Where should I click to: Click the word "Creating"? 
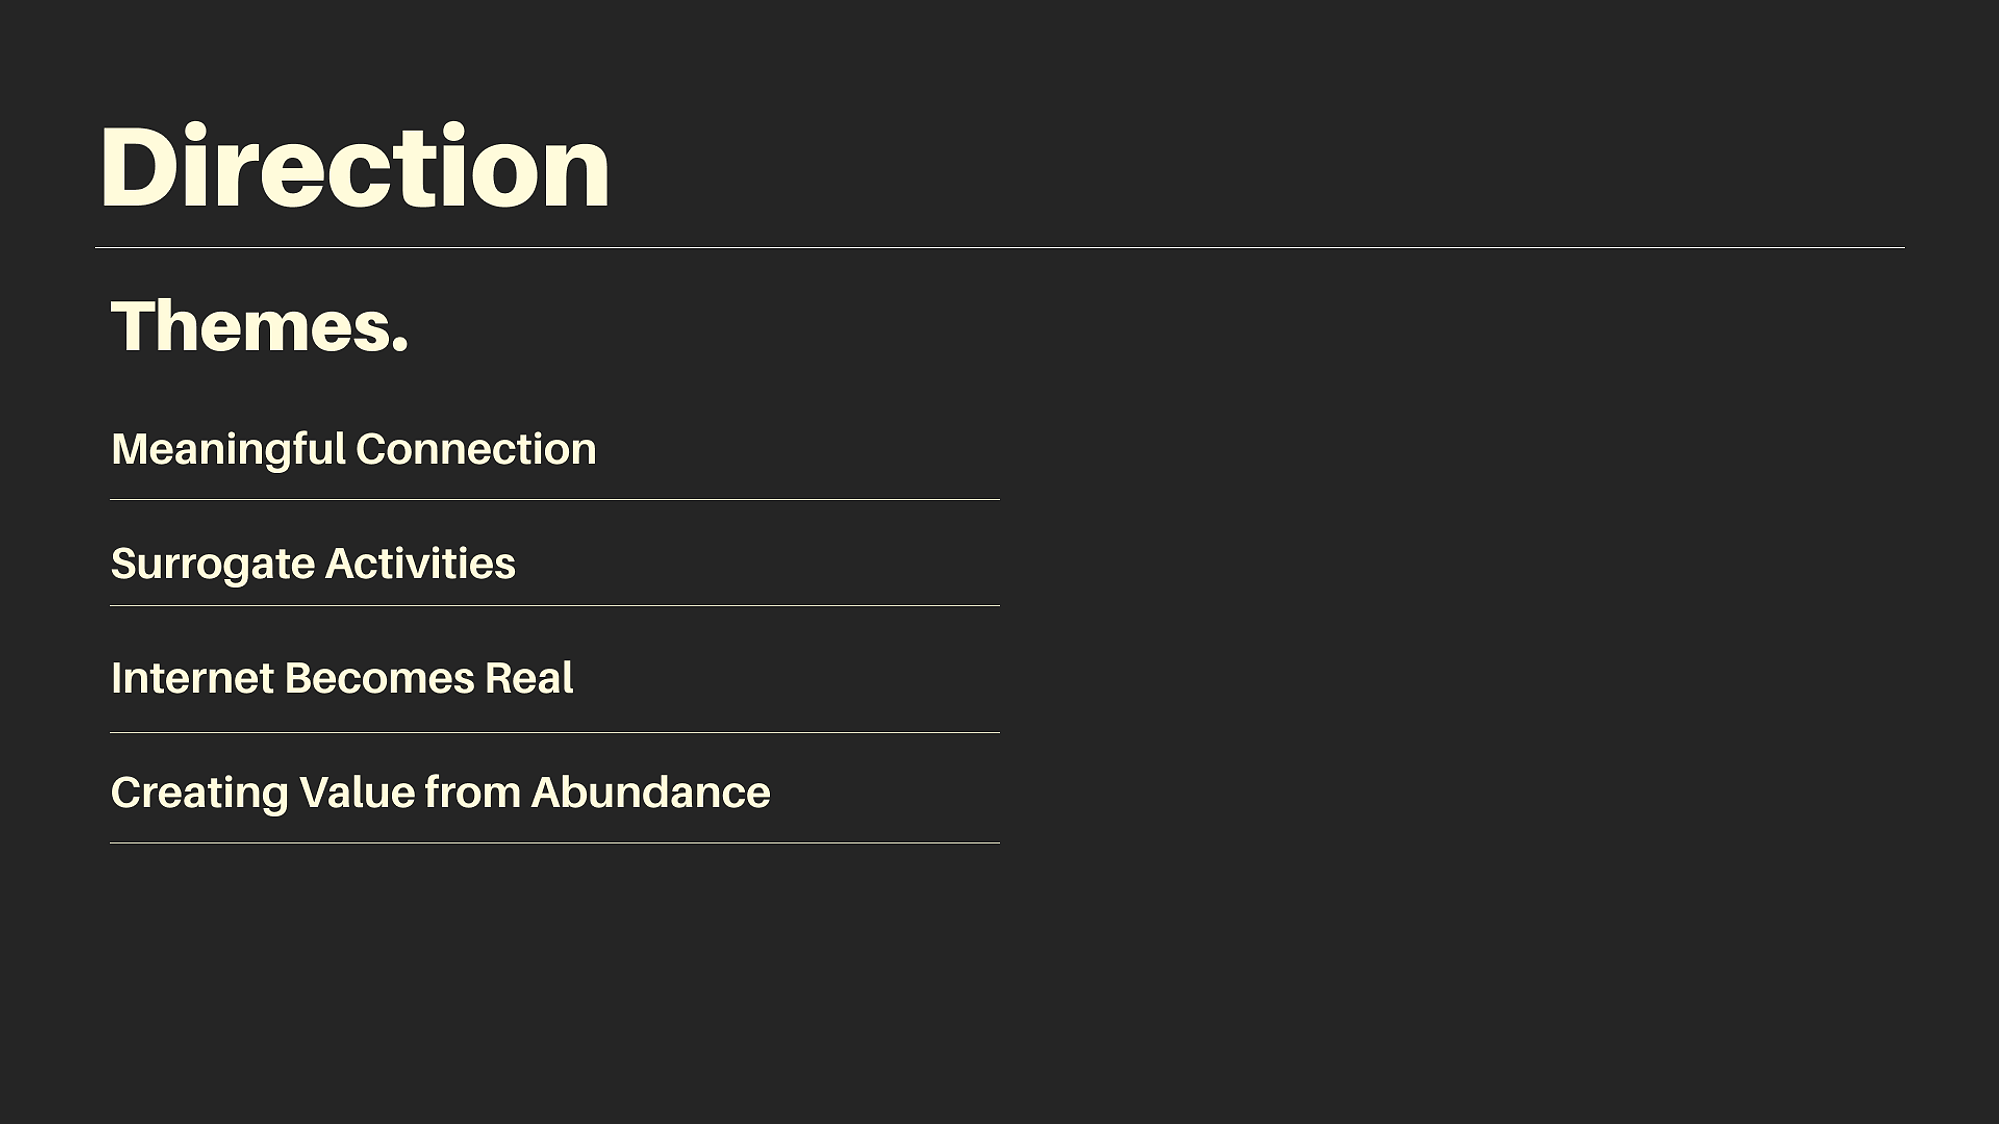[x=200, y=794]
